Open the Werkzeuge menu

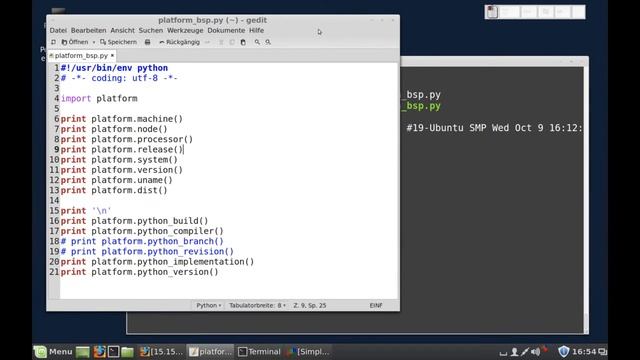point(185,30)
